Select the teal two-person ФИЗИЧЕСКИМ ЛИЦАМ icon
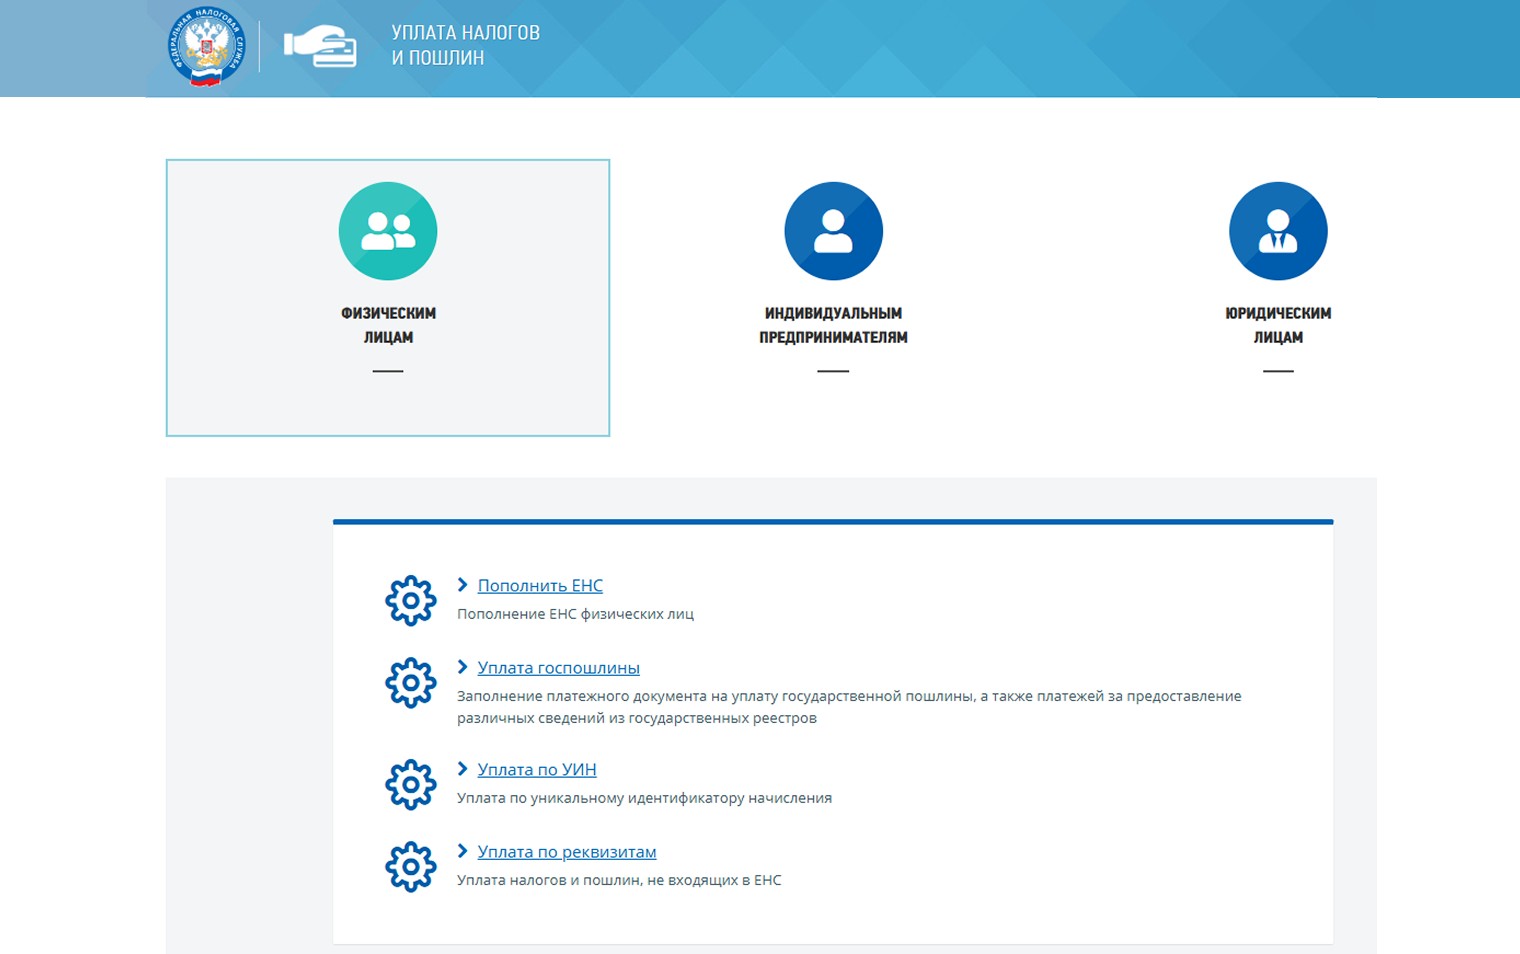1520x954 pixels. [x=388, y=231]
